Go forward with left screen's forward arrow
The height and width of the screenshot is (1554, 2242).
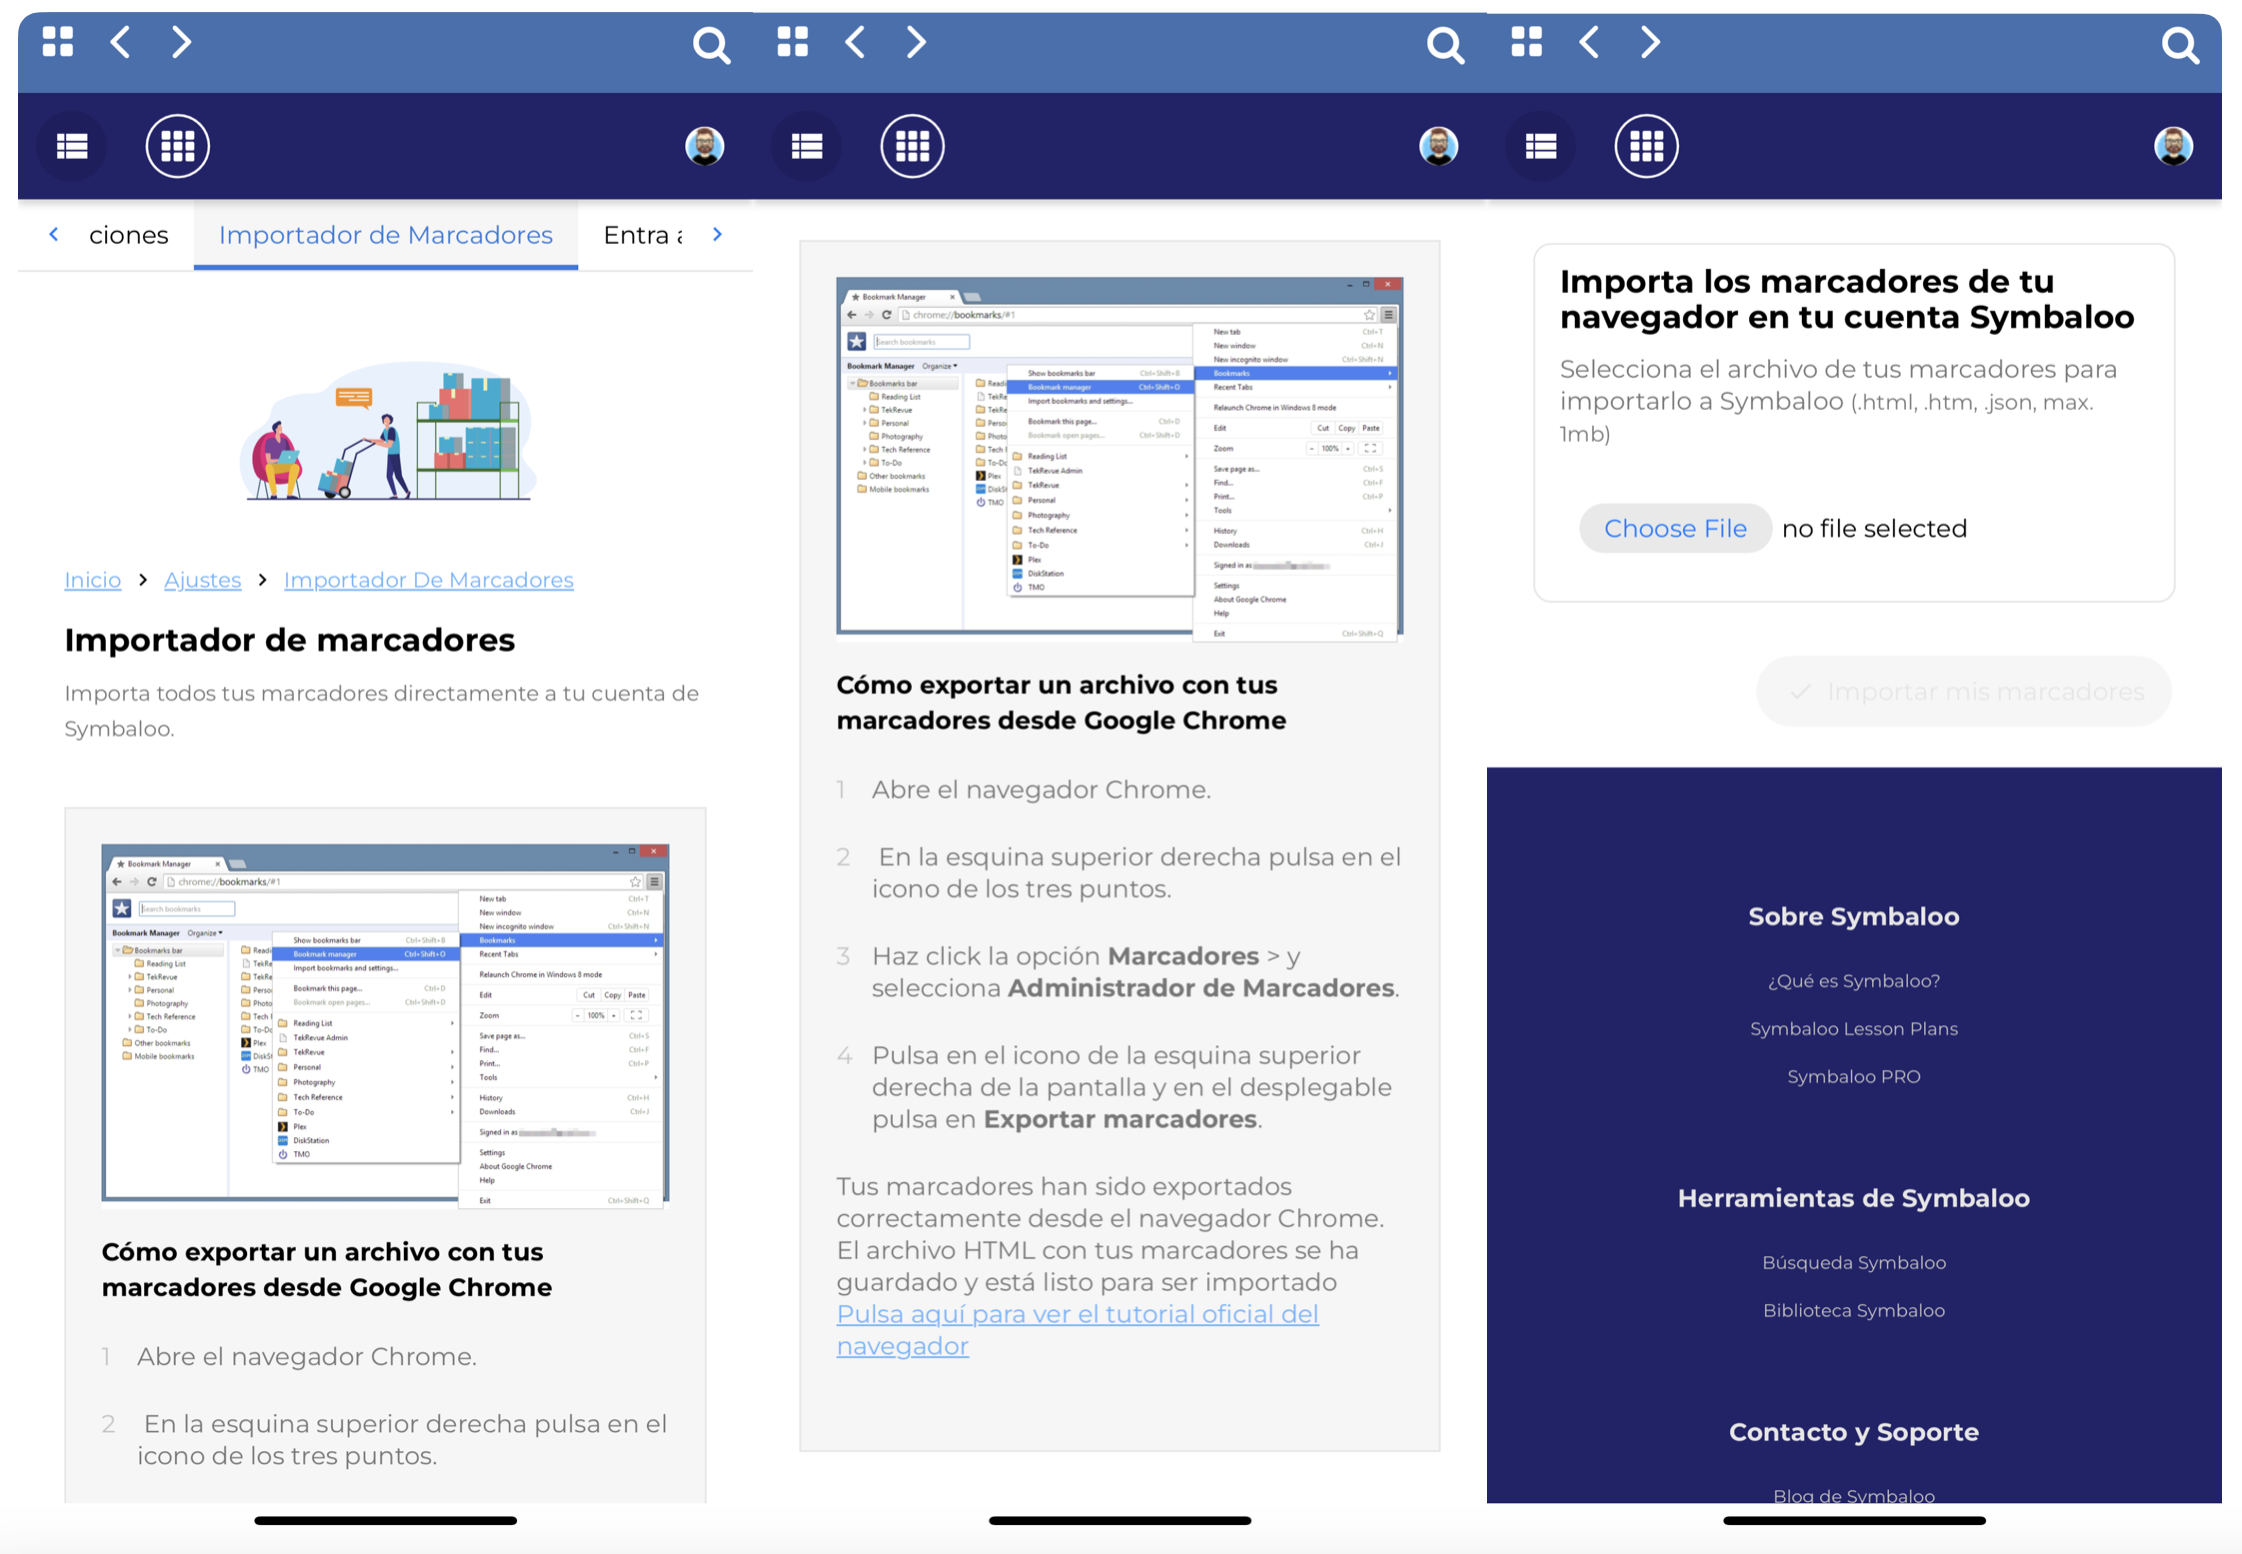tap(181, 42)
